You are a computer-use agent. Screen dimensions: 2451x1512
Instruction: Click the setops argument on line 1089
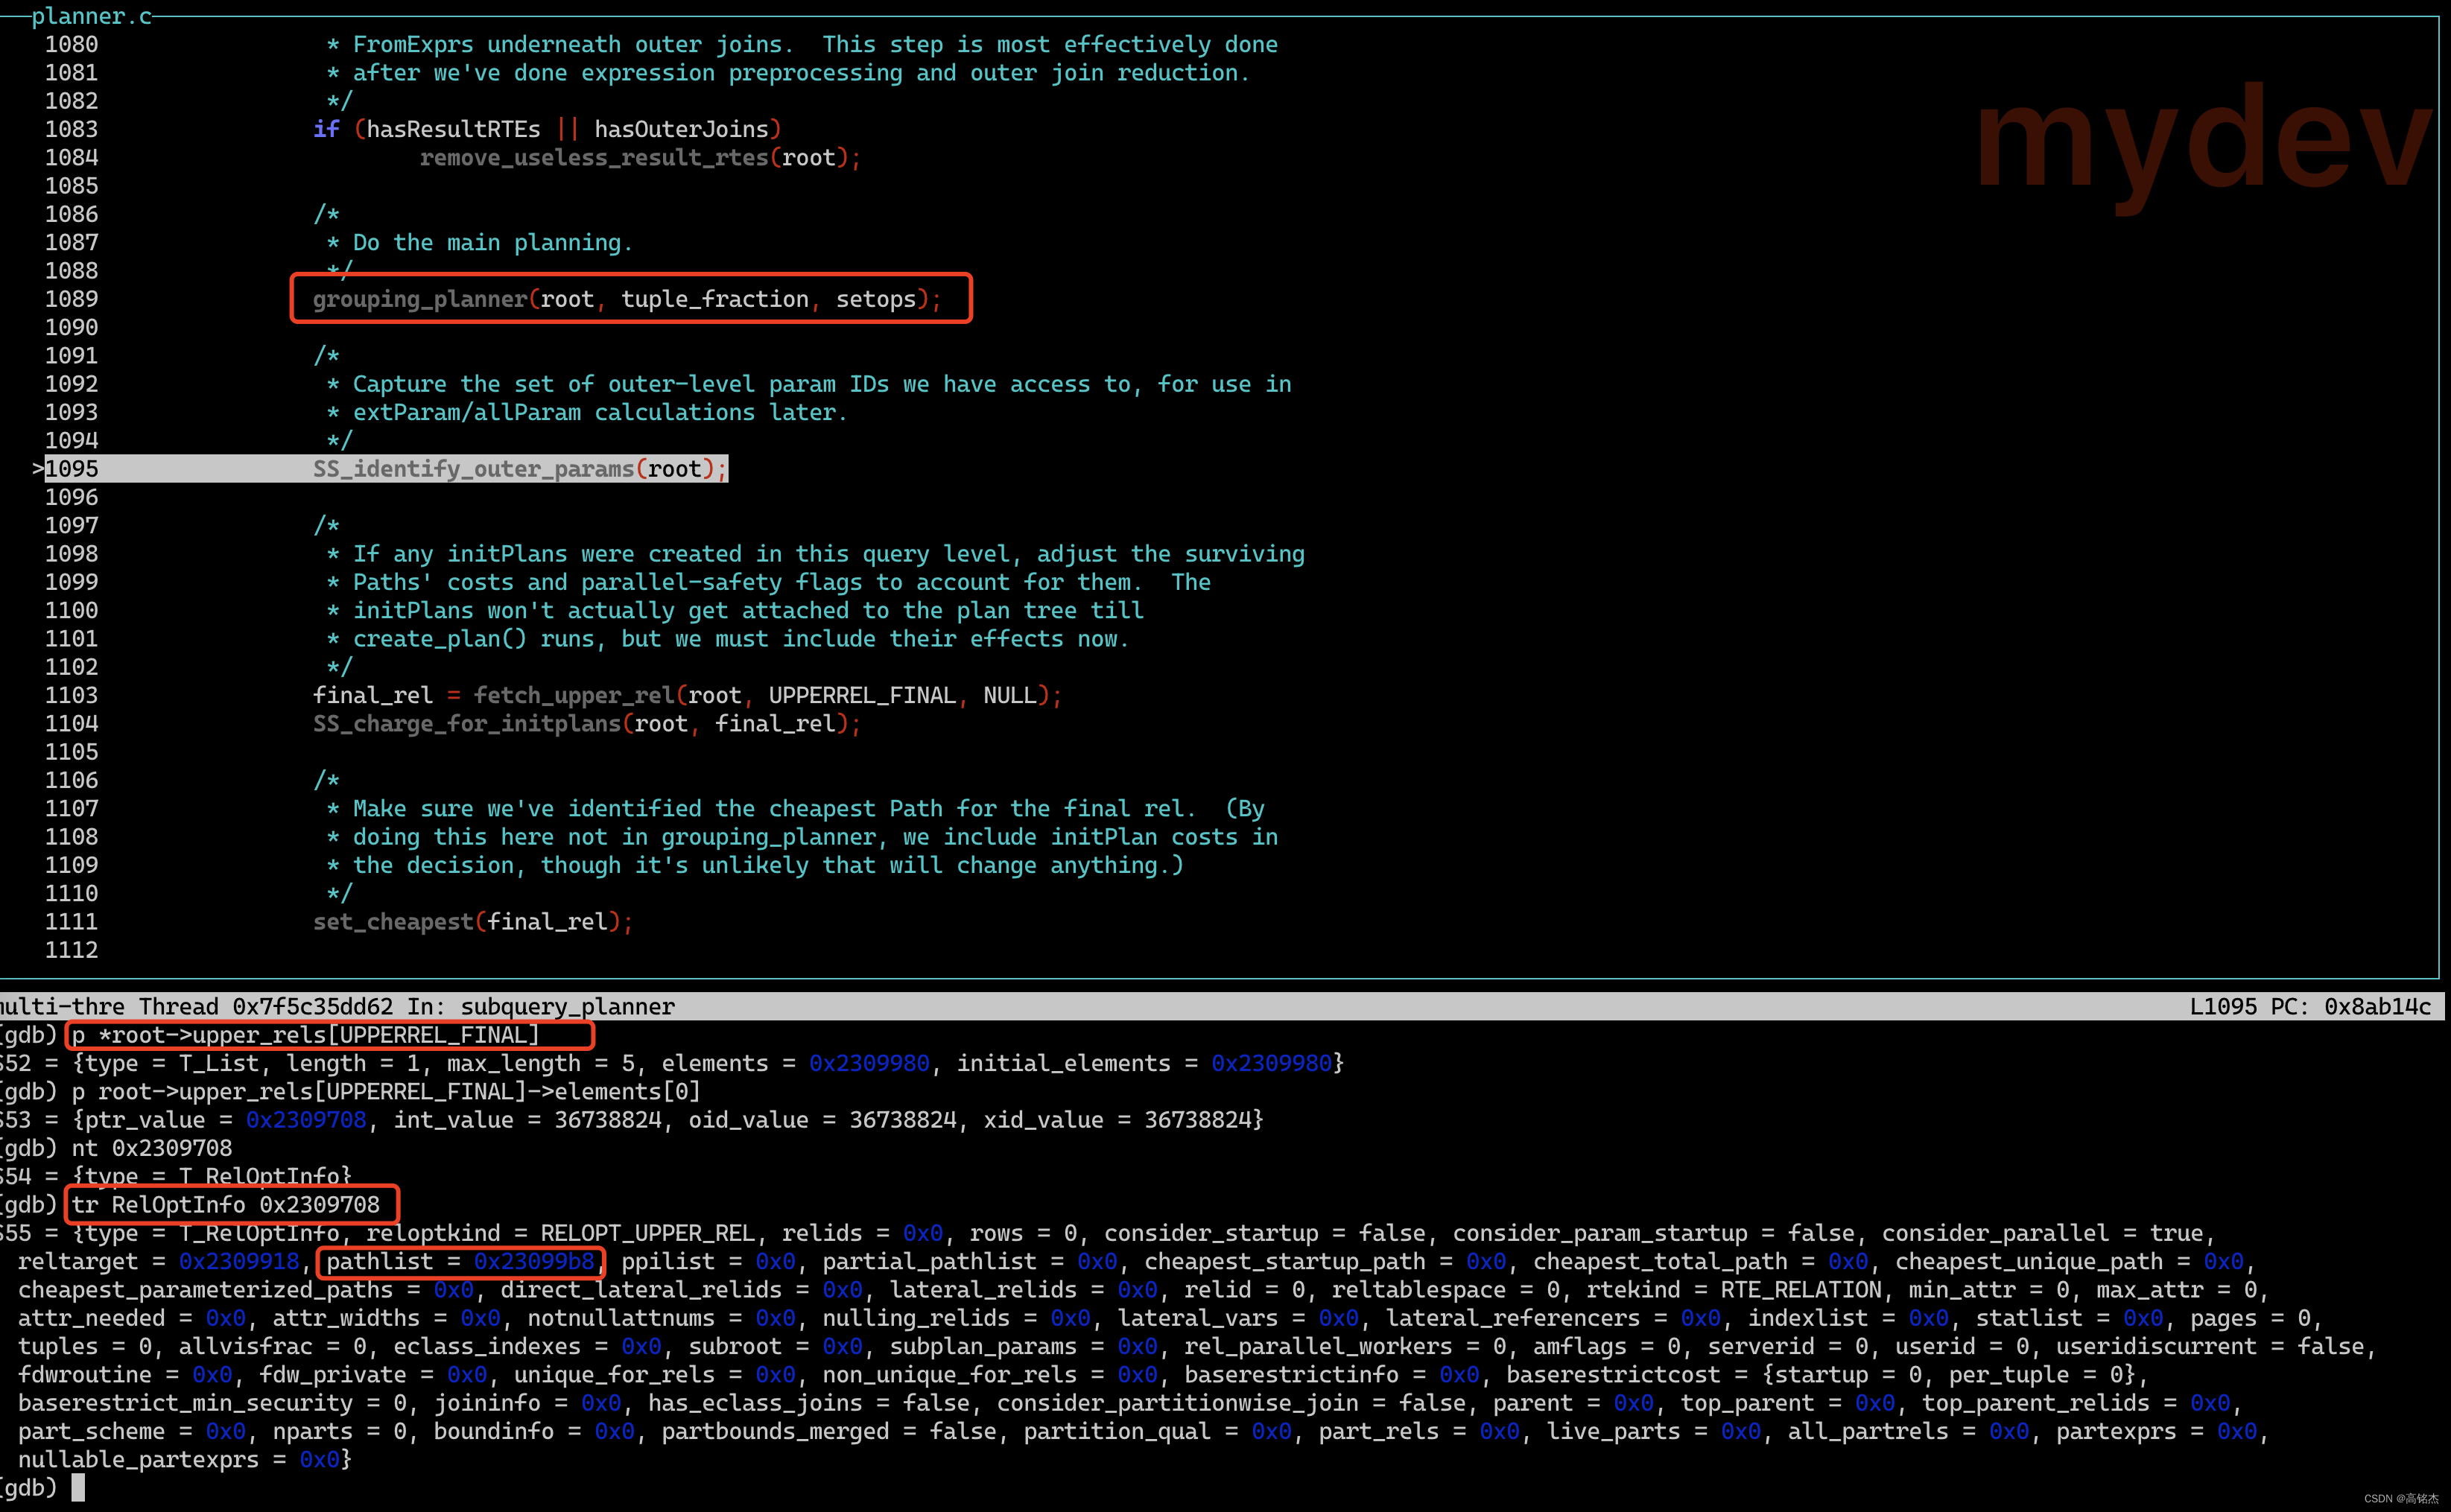pos(876,299)
